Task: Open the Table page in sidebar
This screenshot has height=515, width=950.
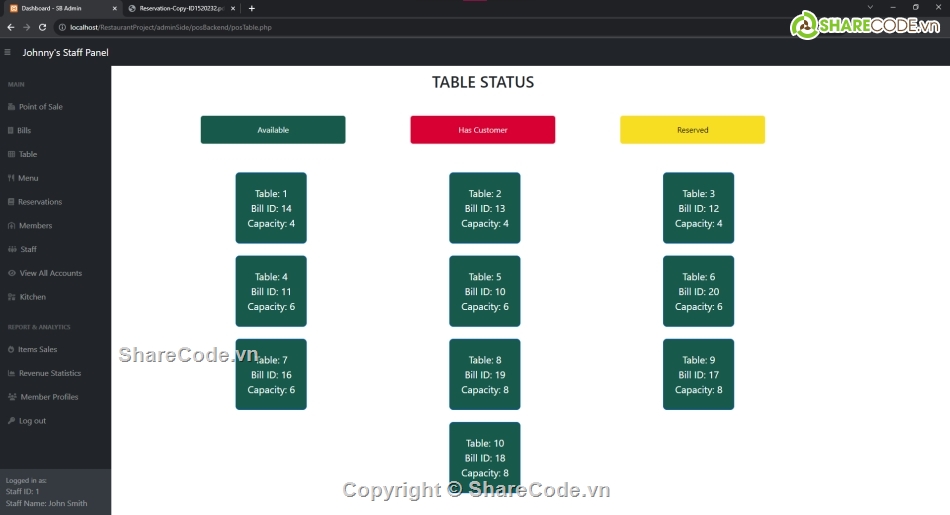Action: (28, 155)
